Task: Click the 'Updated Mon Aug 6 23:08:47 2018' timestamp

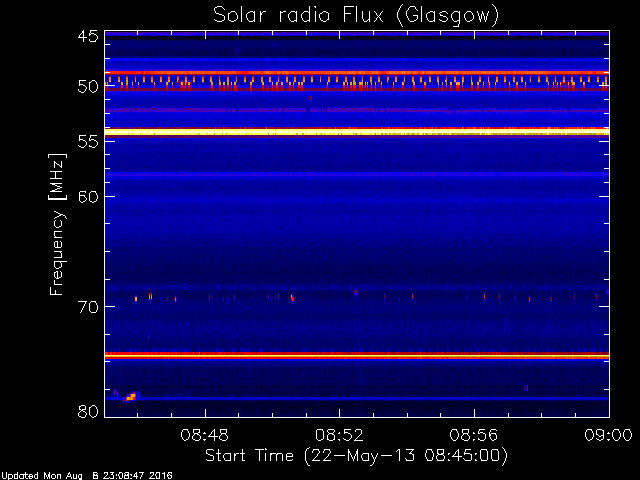Action: 87,476
